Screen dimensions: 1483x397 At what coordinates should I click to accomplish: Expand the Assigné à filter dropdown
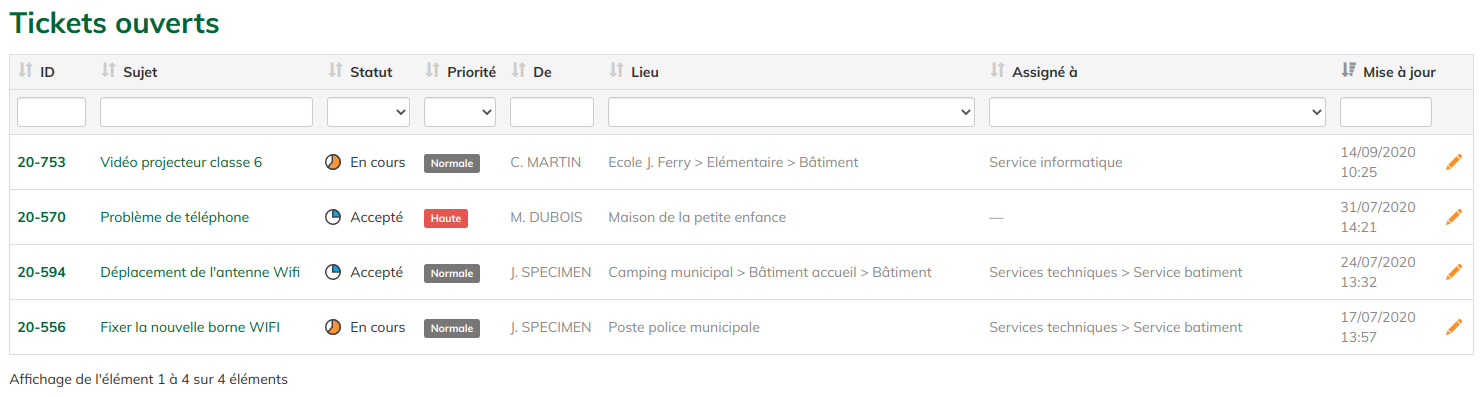tap(1157, 112)
